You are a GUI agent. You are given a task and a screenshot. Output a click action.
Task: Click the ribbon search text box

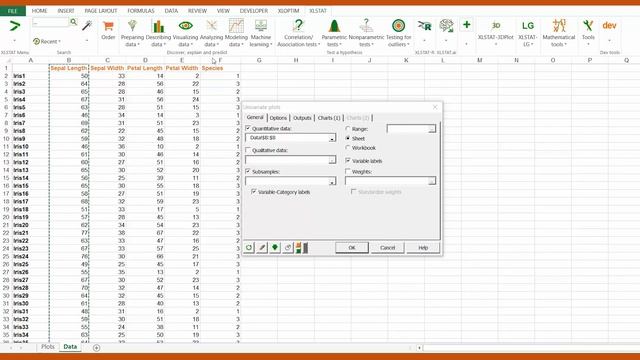pyautogui.click(x=50, y=23)
